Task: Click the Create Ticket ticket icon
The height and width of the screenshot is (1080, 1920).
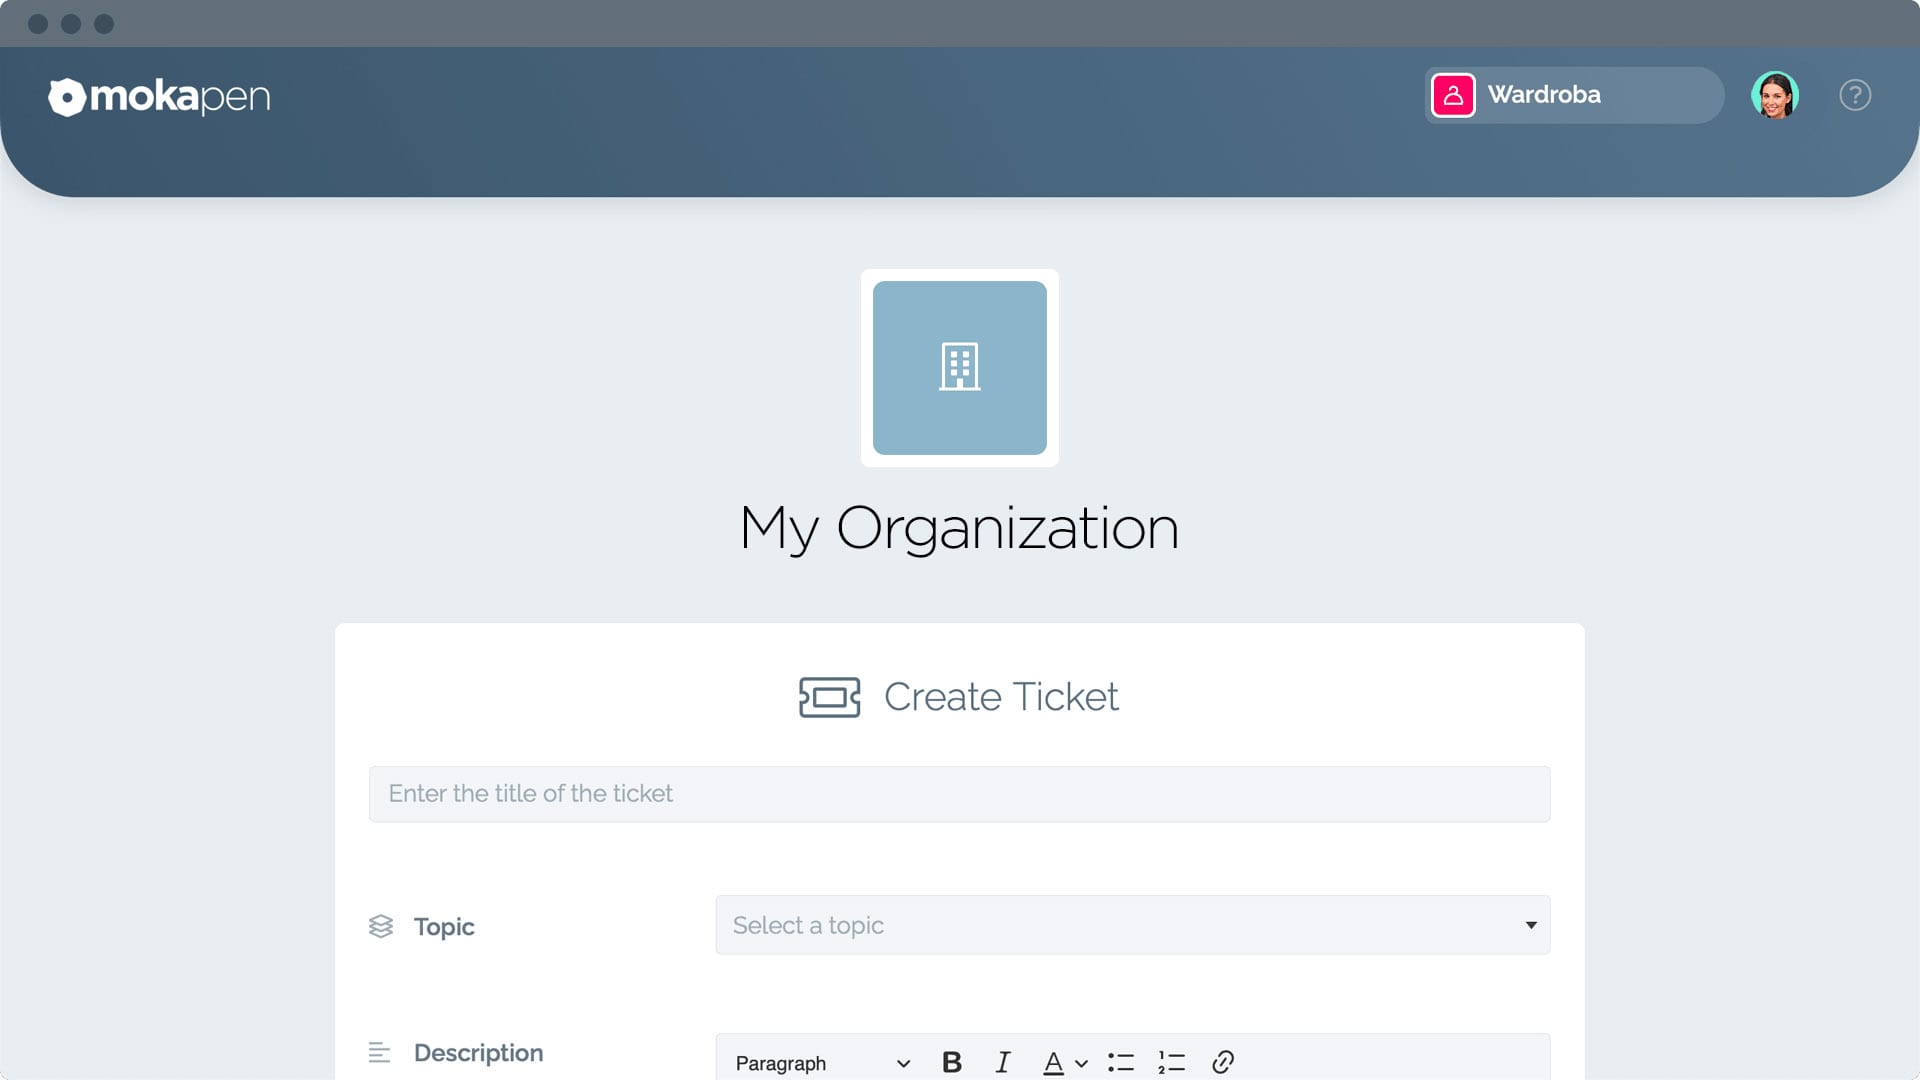Action: (828, 697)
